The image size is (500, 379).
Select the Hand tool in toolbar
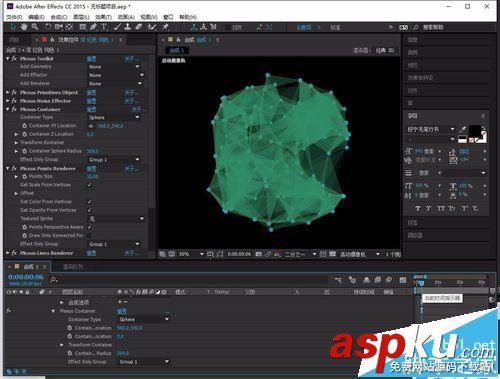tap(24, 27)
